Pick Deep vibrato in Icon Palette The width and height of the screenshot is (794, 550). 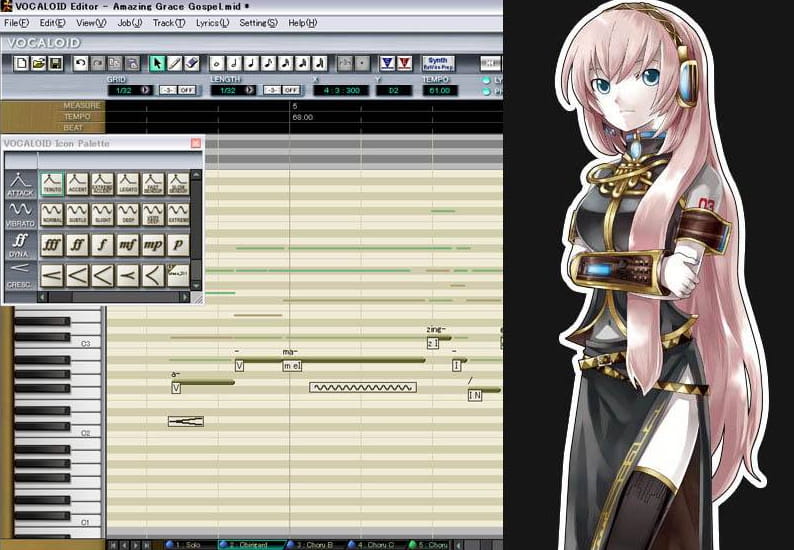click(128, 214)
